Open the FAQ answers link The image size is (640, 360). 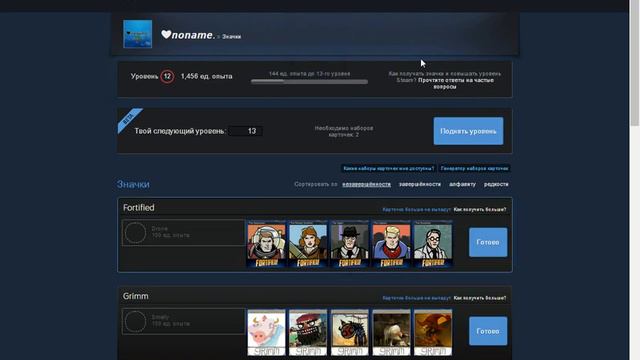[x=456, y=83]
